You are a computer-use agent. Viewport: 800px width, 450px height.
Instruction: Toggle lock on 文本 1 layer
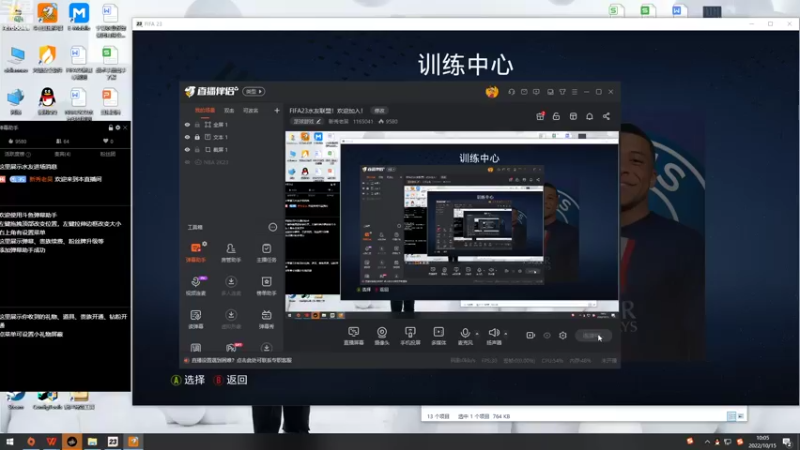(x=197, y=137)
